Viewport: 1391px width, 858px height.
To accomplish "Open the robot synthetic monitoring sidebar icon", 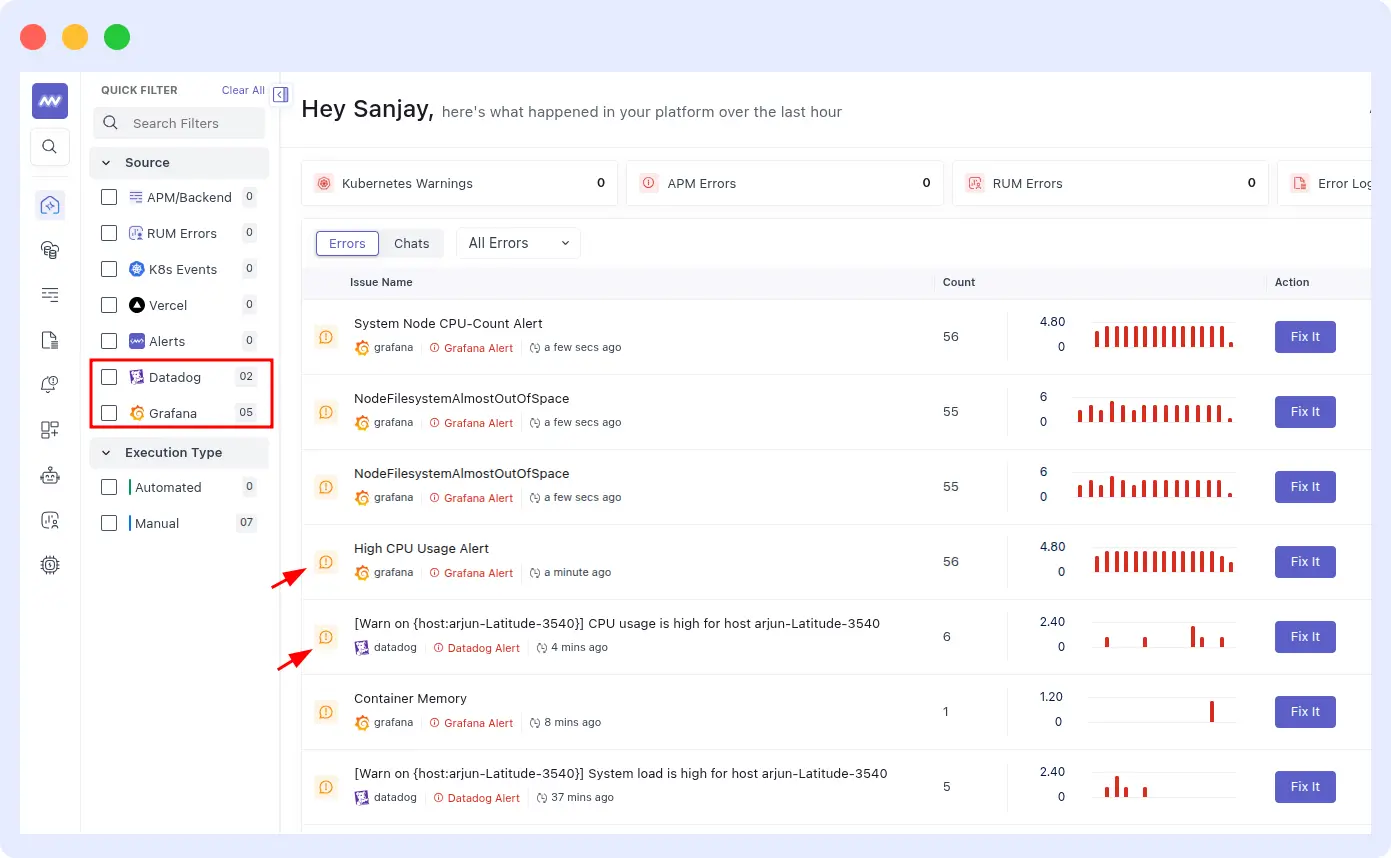I will point(50,475).
